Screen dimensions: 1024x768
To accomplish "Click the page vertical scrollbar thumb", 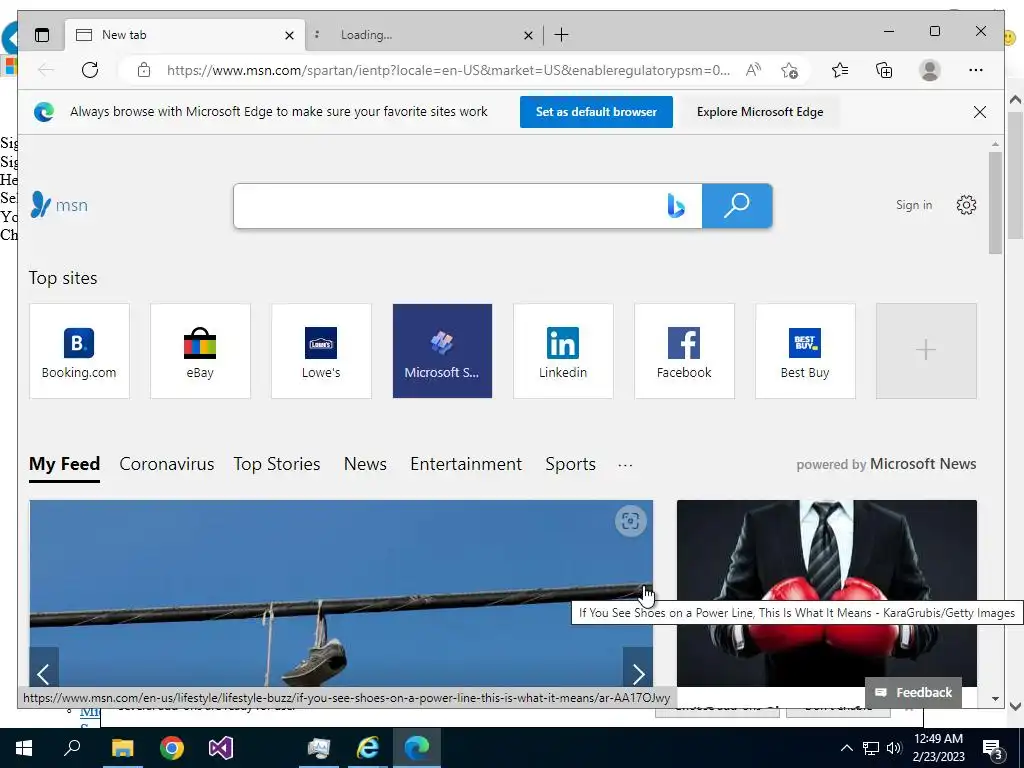I will [x=995, y=202].
